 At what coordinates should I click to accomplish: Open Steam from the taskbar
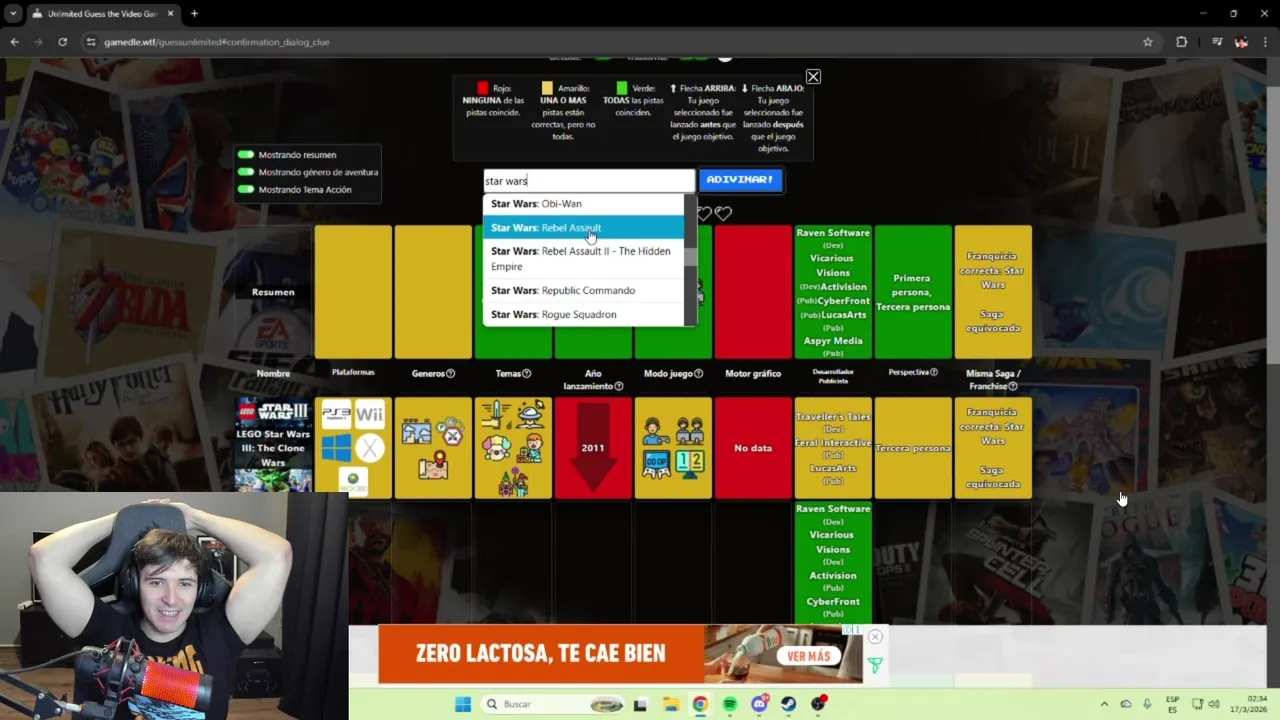pyautogui.click(x=789, y=704)
